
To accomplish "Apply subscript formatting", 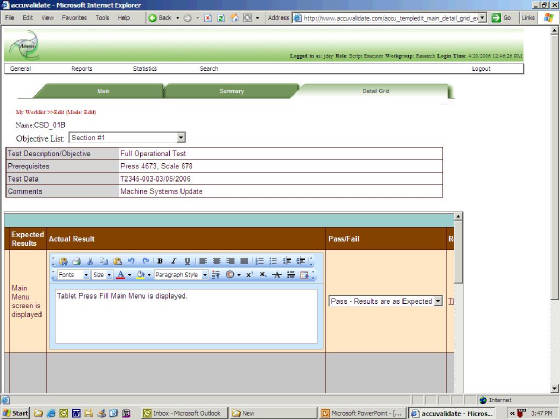I will pos(262,275).
